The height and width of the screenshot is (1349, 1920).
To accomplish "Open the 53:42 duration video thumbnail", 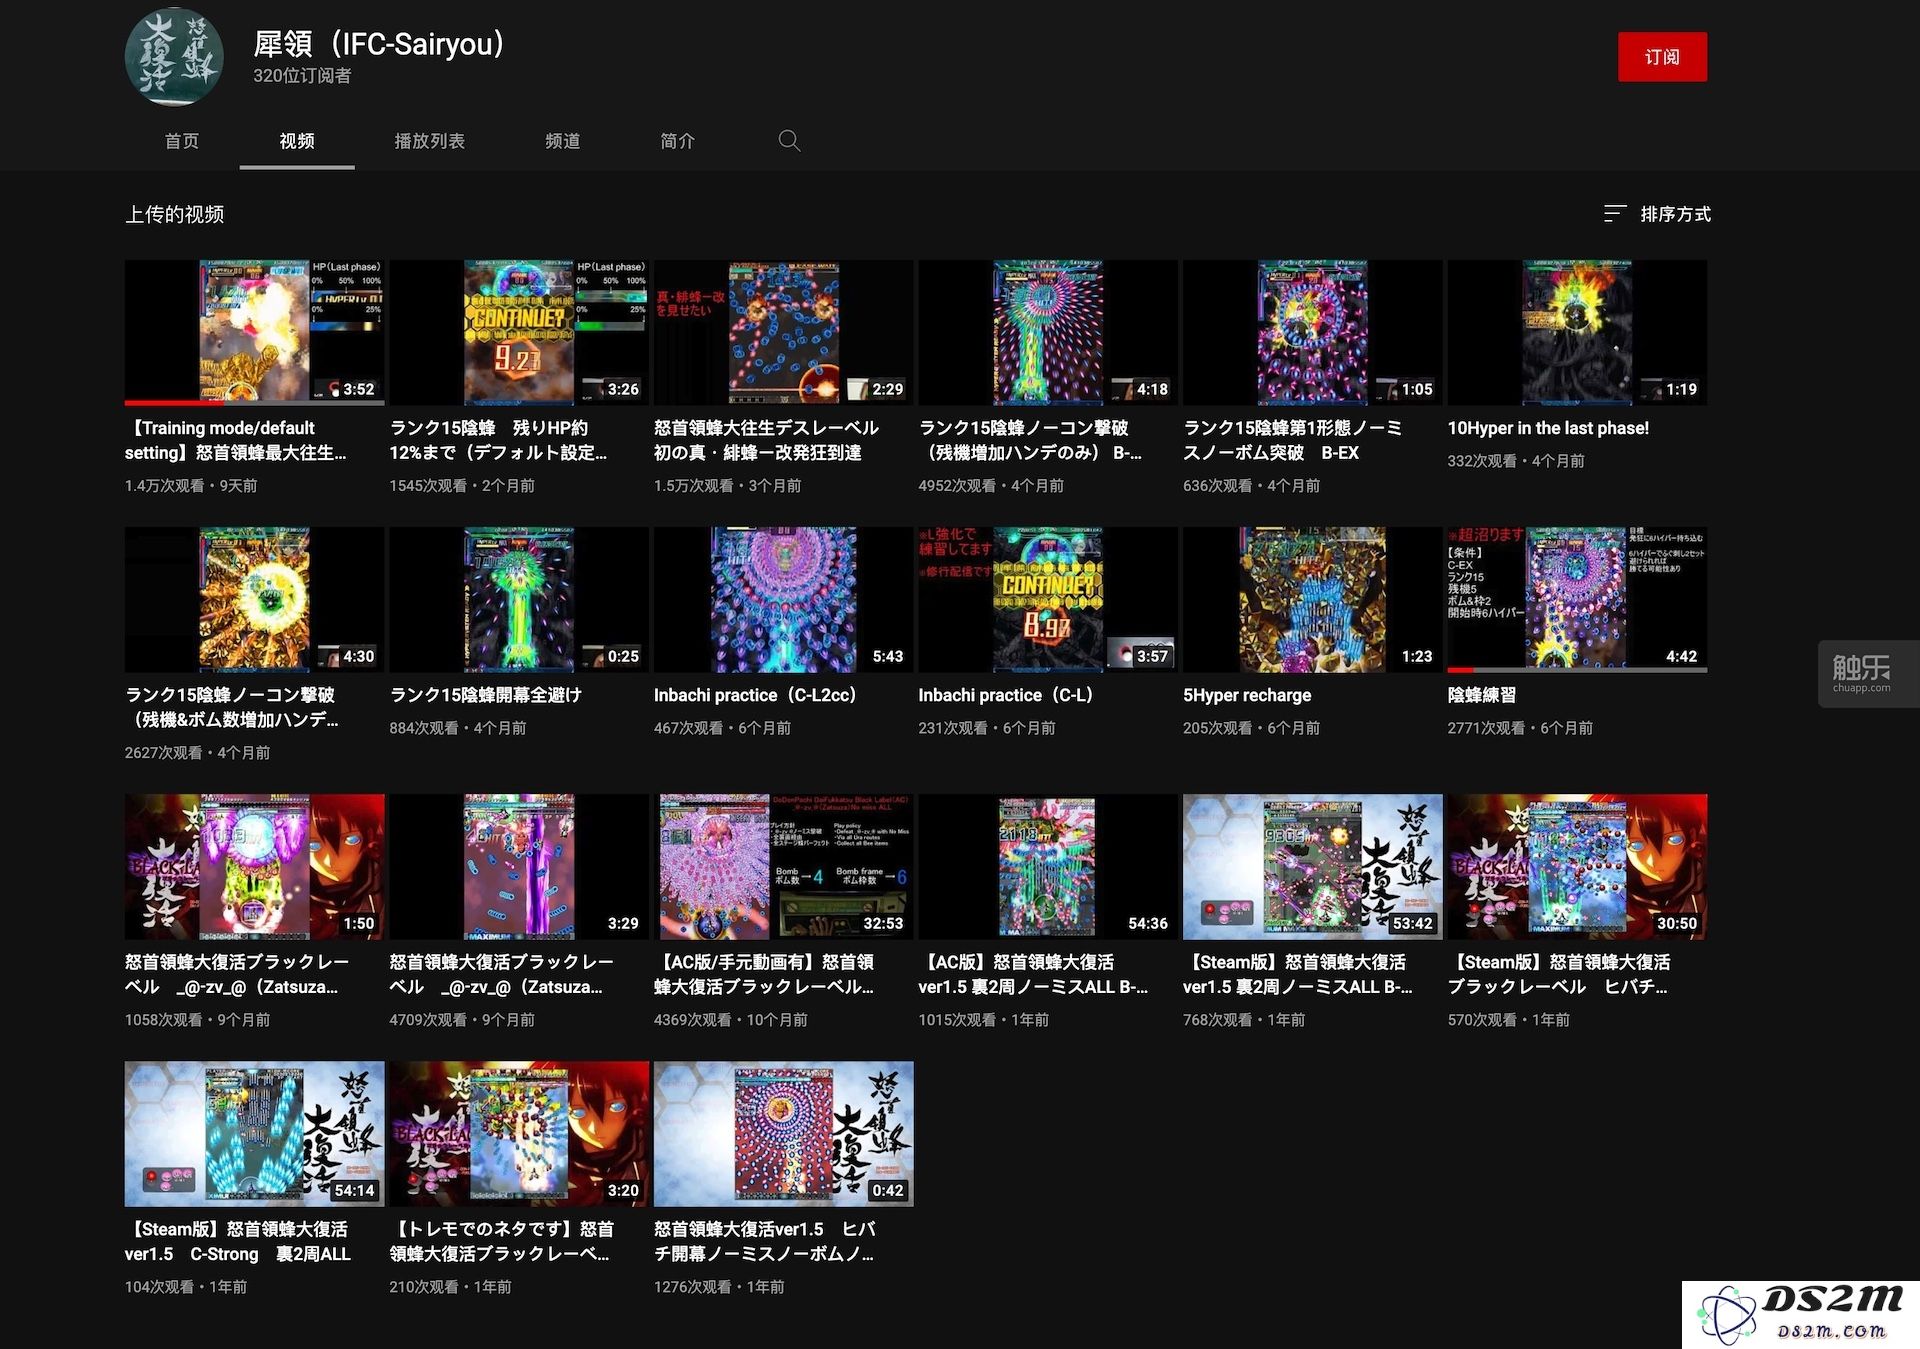I will click(x=1312, y=866).
